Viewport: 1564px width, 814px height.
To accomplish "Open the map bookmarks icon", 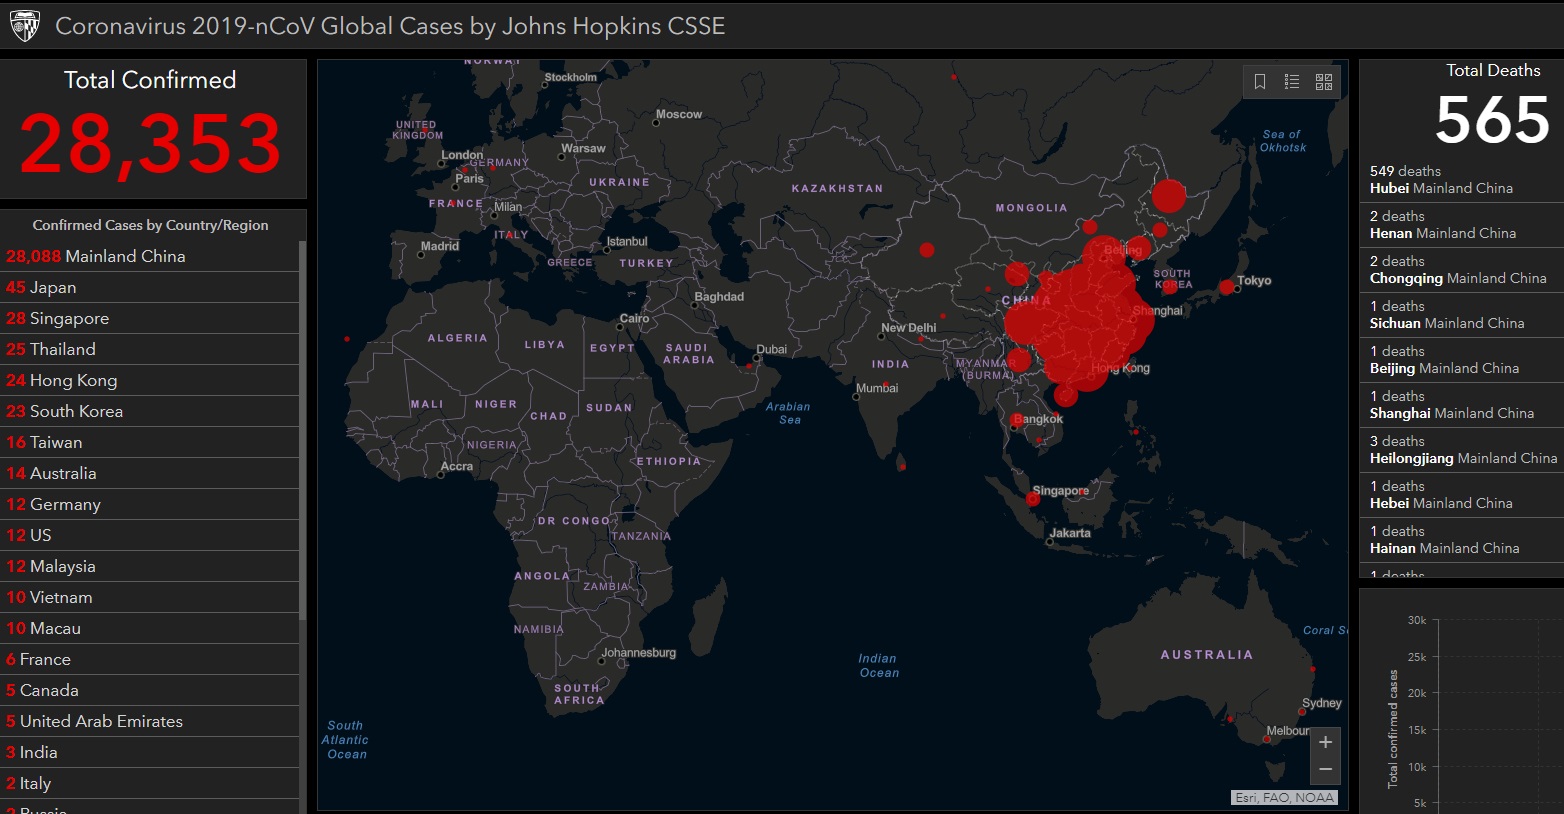I will (1260, 82).
